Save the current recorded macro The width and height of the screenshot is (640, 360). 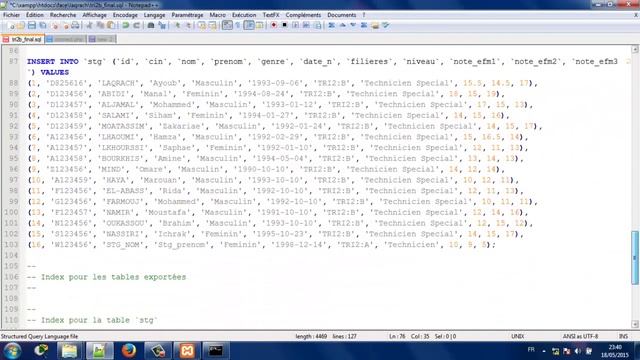[317, 26]
